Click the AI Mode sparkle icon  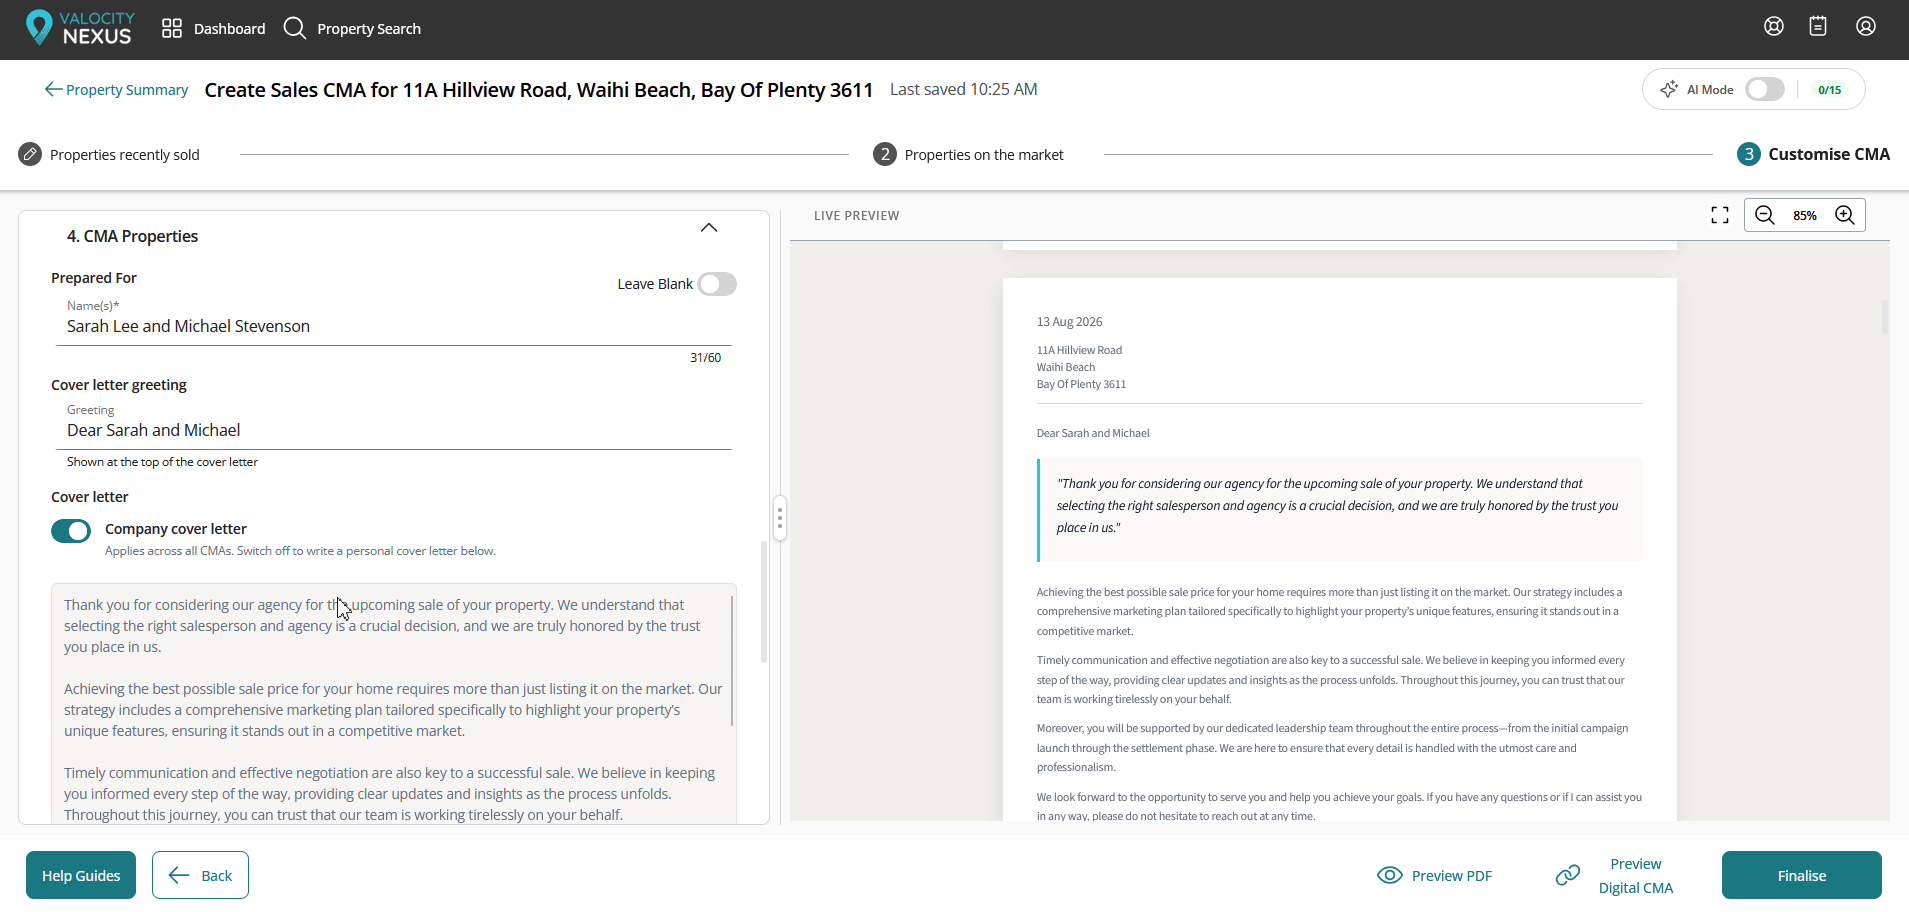pos(1669,89)
